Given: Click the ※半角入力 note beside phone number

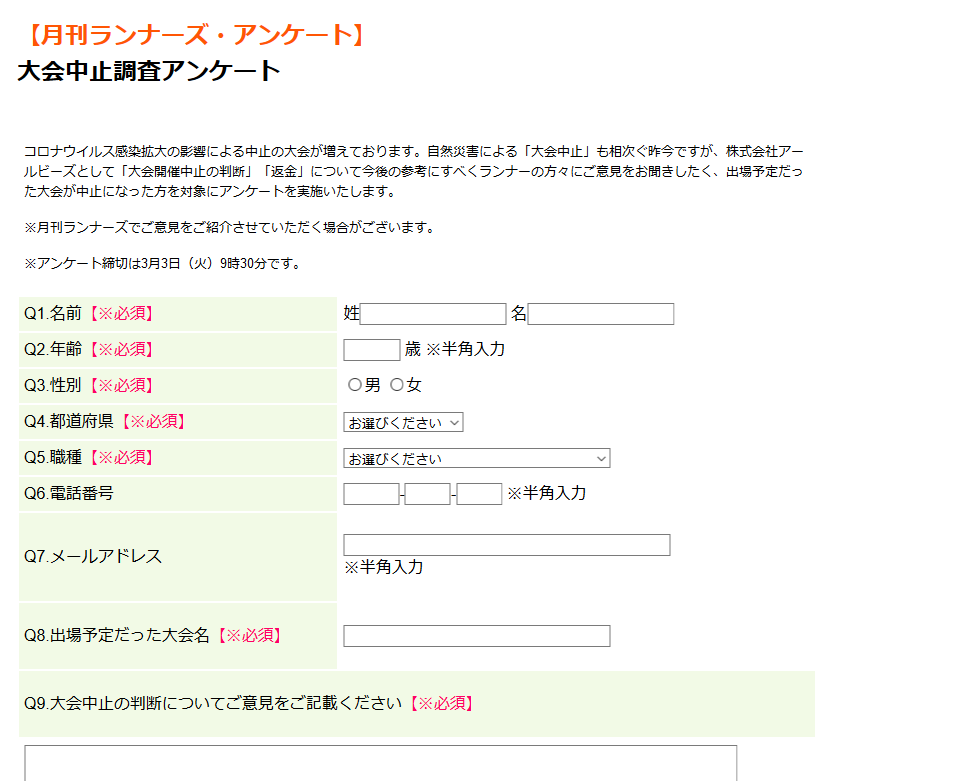Looking at the screenshot, I should coord(547,493).
